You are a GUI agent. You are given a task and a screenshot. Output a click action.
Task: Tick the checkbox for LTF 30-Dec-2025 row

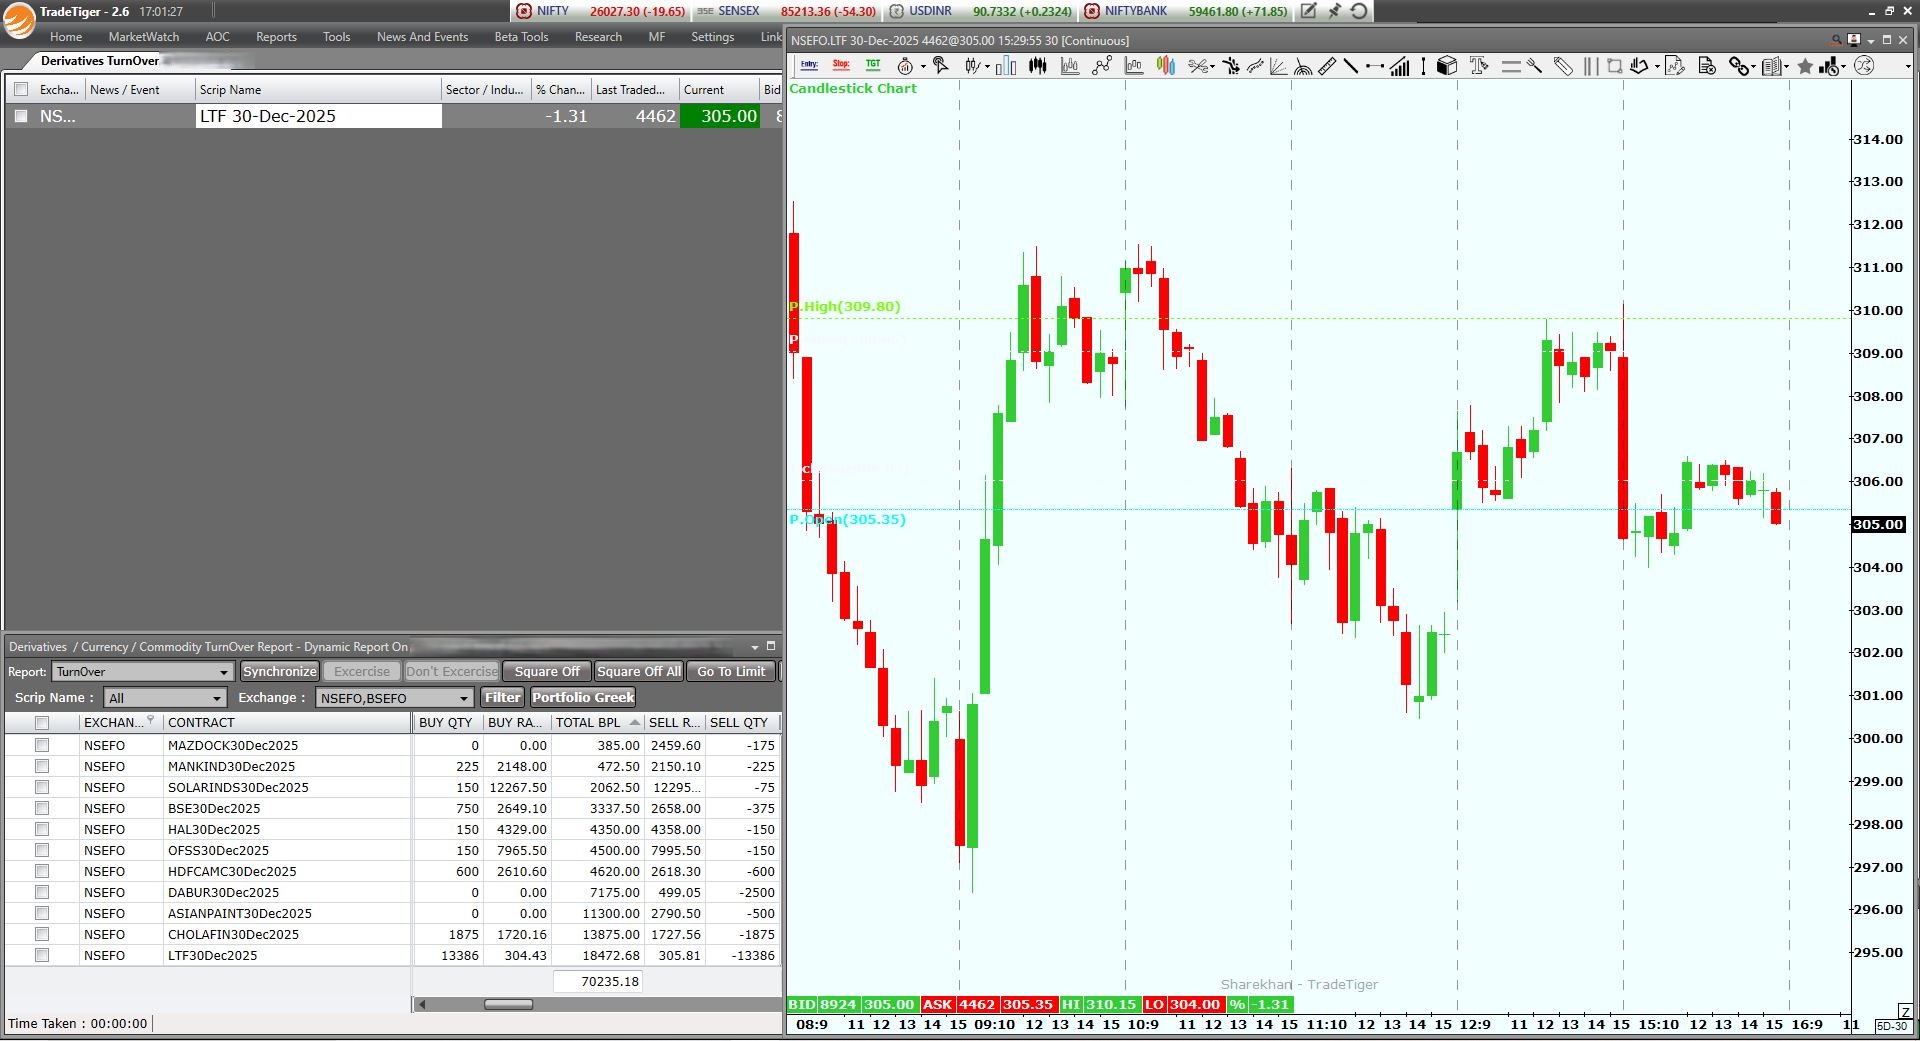[21, 116]
